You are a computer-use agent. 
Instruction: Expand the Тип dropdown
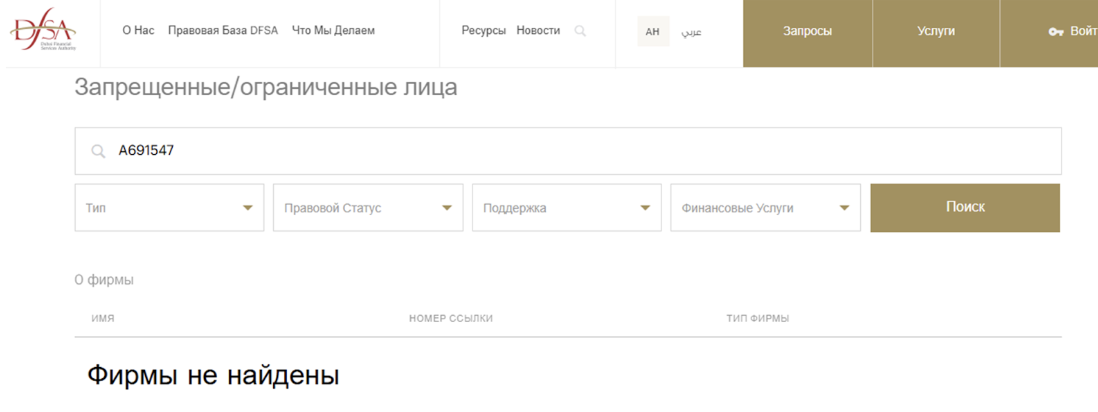[169, 207]
